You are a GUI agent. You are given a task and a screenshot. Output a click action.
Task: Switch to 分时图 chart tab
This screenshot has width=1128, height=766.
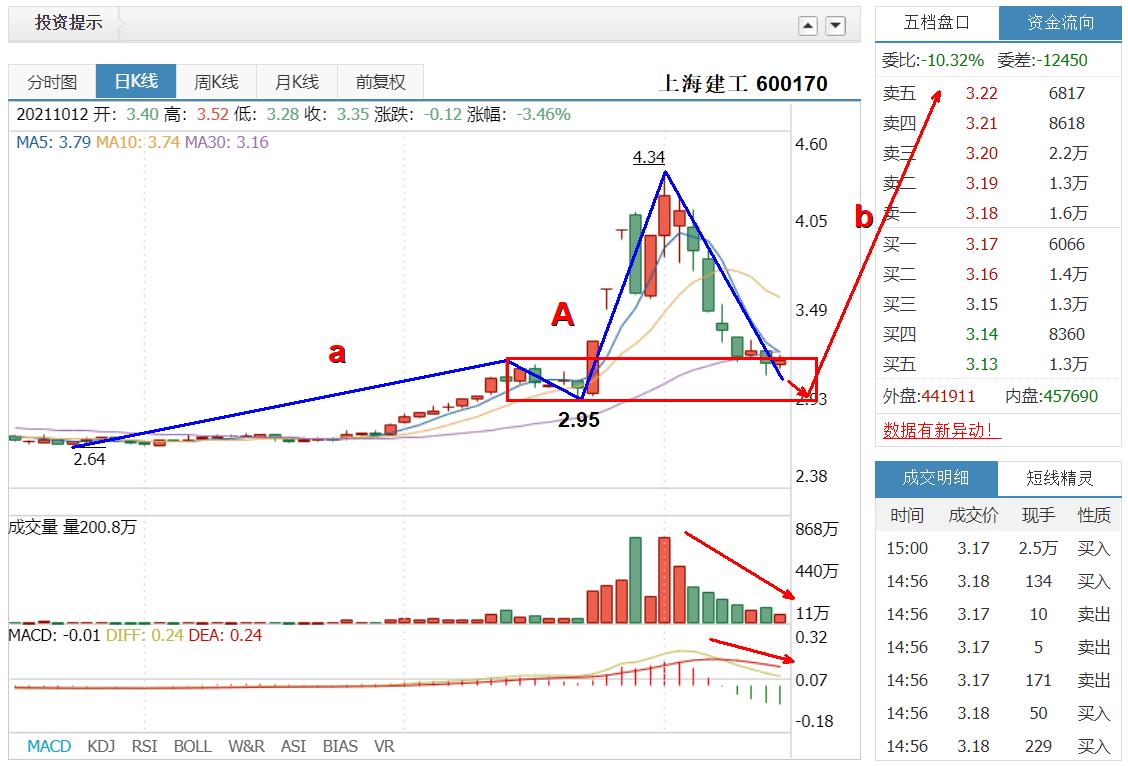click(52, 82)
